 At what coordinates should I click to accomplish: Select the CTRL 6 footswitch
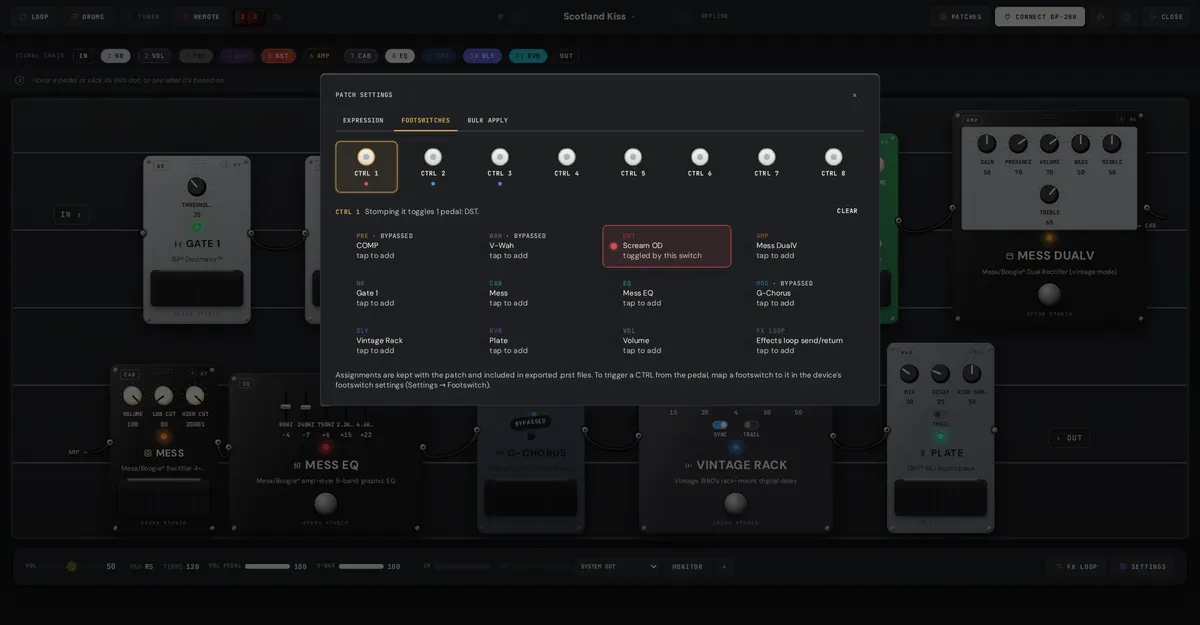pos(700,166)
